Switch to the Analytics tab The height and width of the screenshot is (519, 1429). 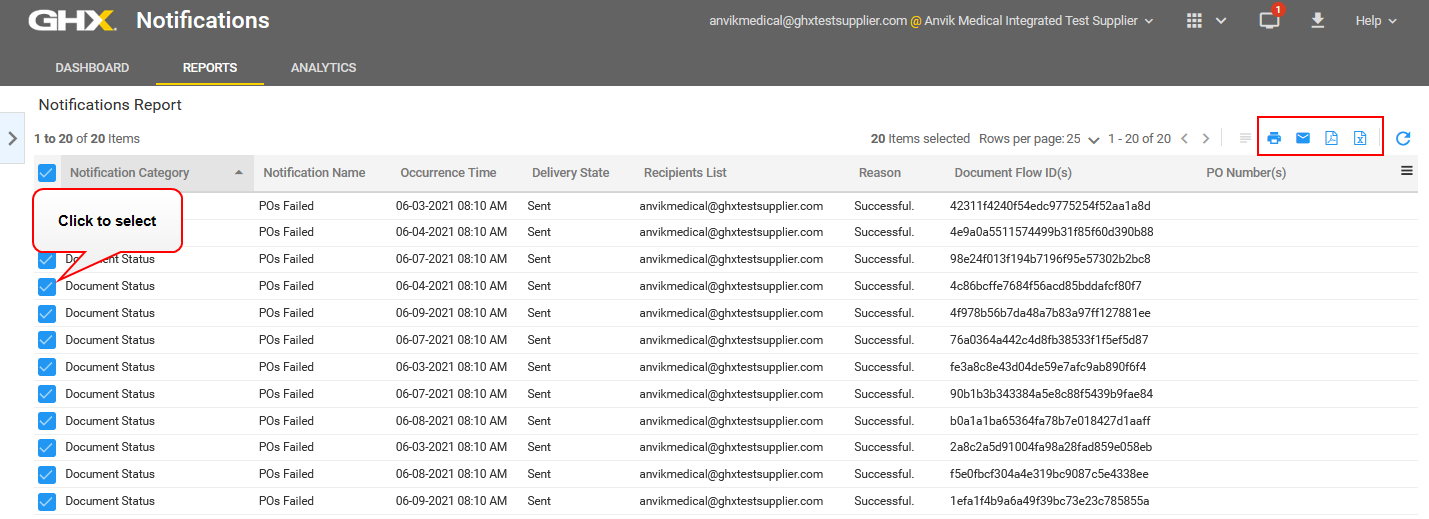[x=323, y=68]
